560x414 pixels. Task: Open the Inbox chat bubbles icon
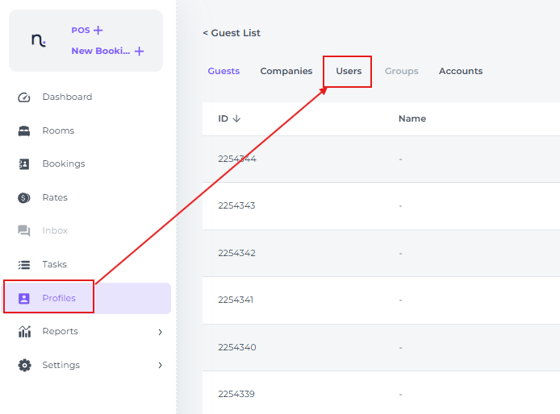point(24,231)
